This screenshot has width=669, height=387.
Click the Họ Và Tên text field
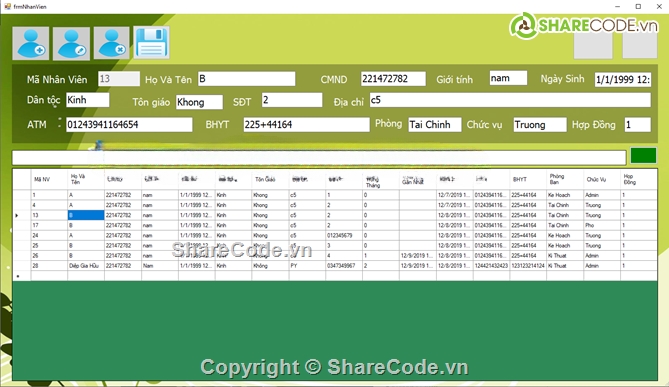coord(247,79)
